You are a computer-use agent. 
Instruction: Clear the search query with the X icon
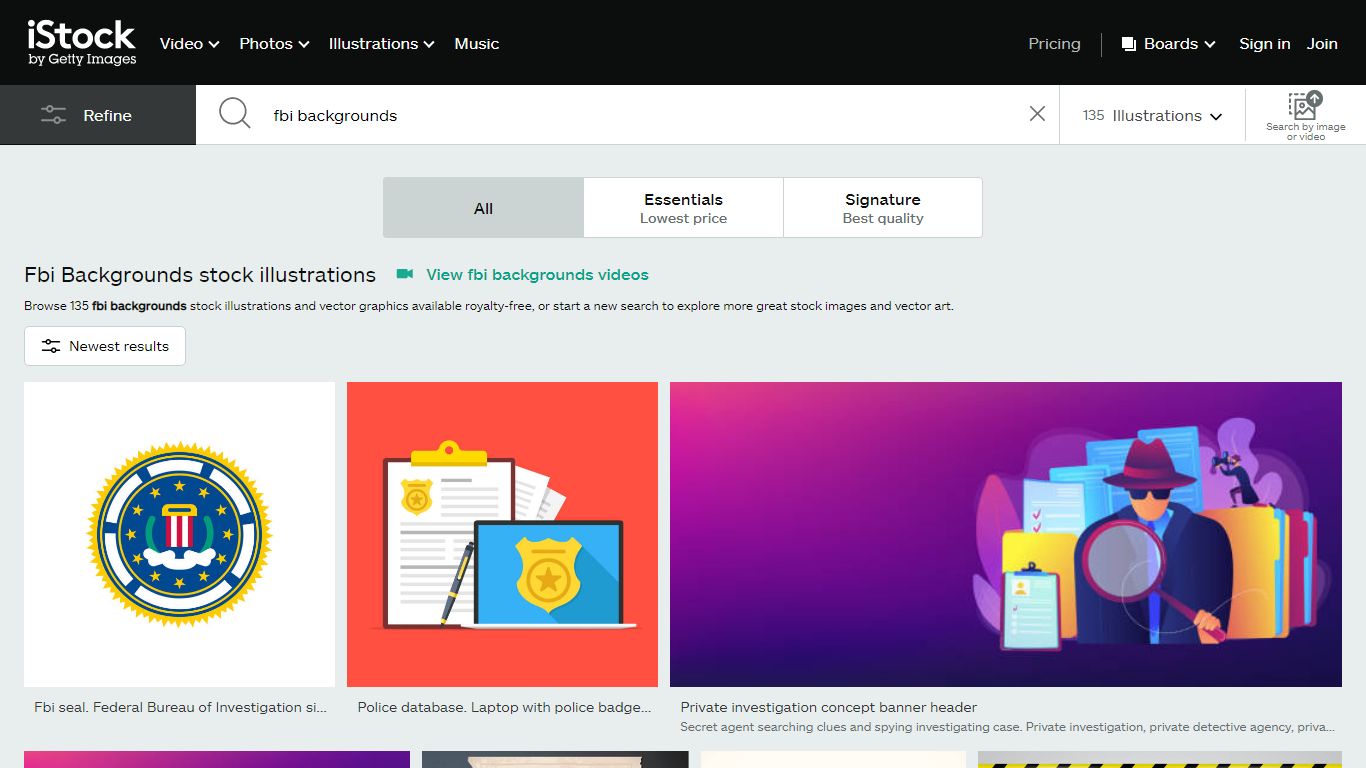point(1037,114)
